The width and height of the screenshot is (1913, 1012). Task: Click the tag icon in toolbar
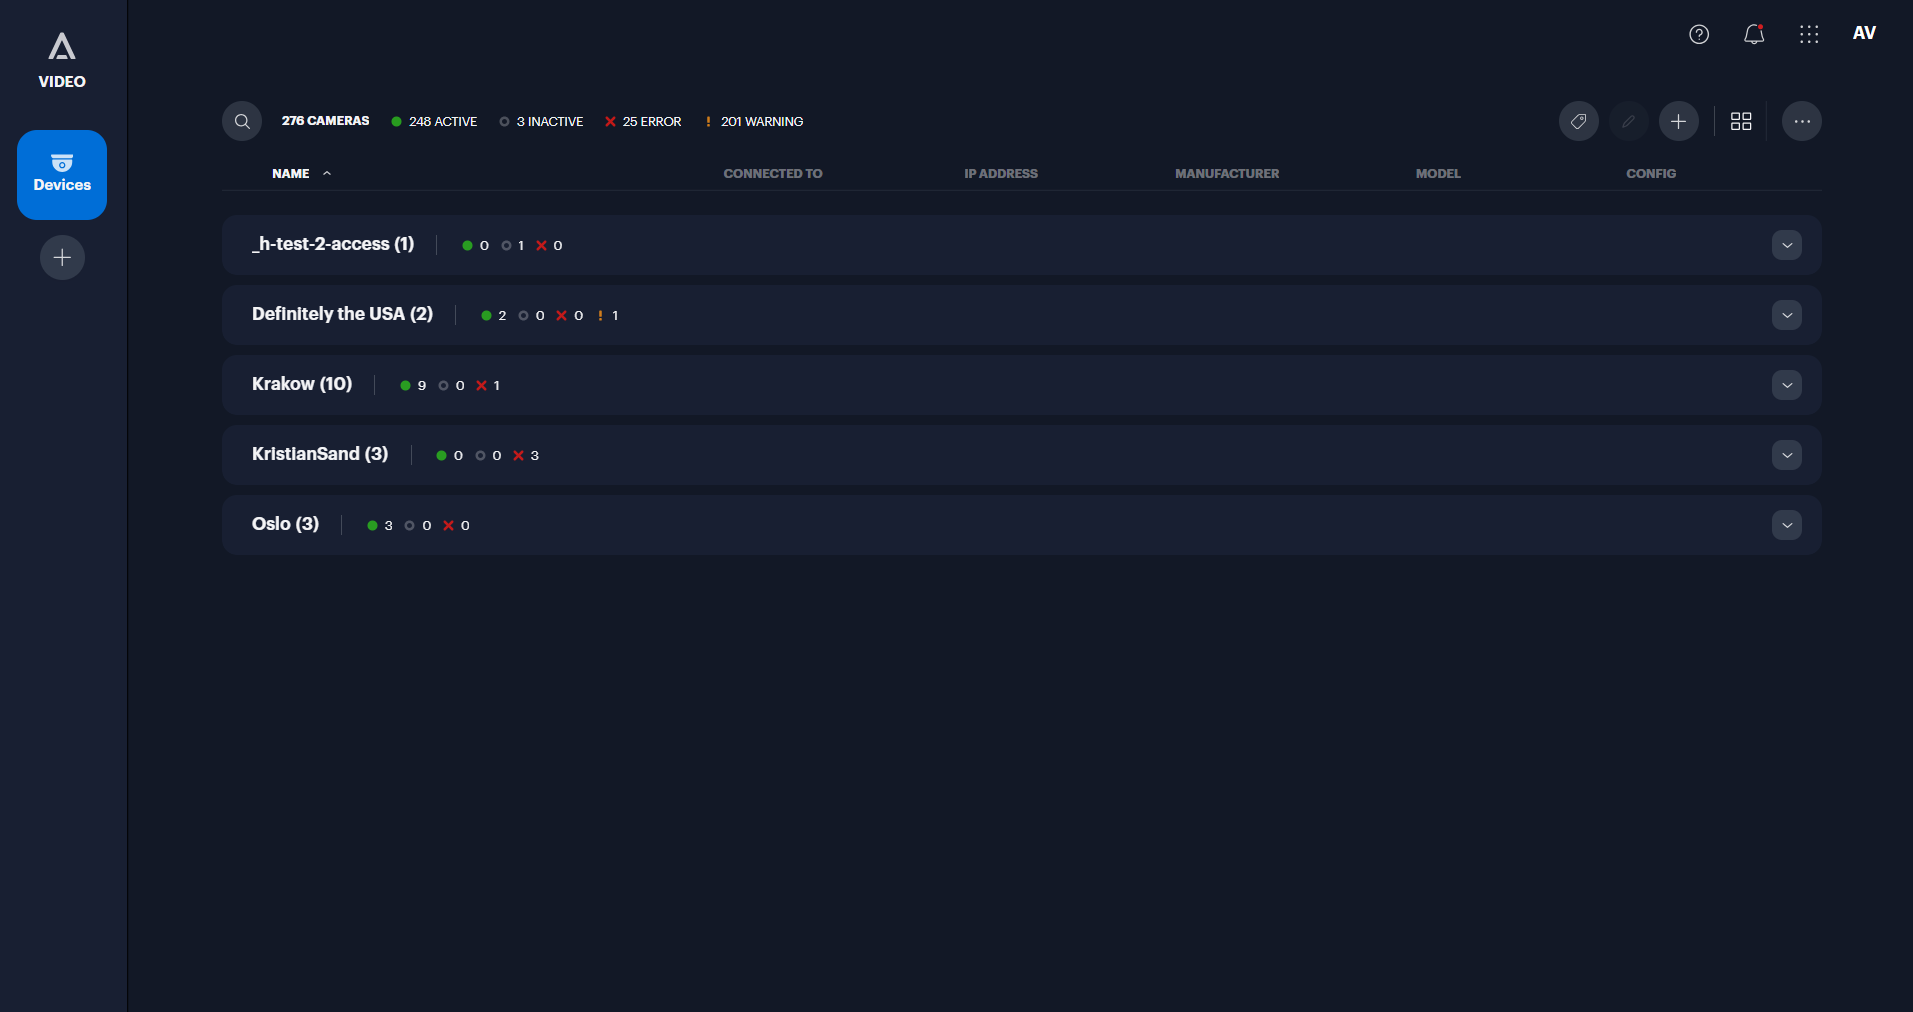pos(1579,121)
